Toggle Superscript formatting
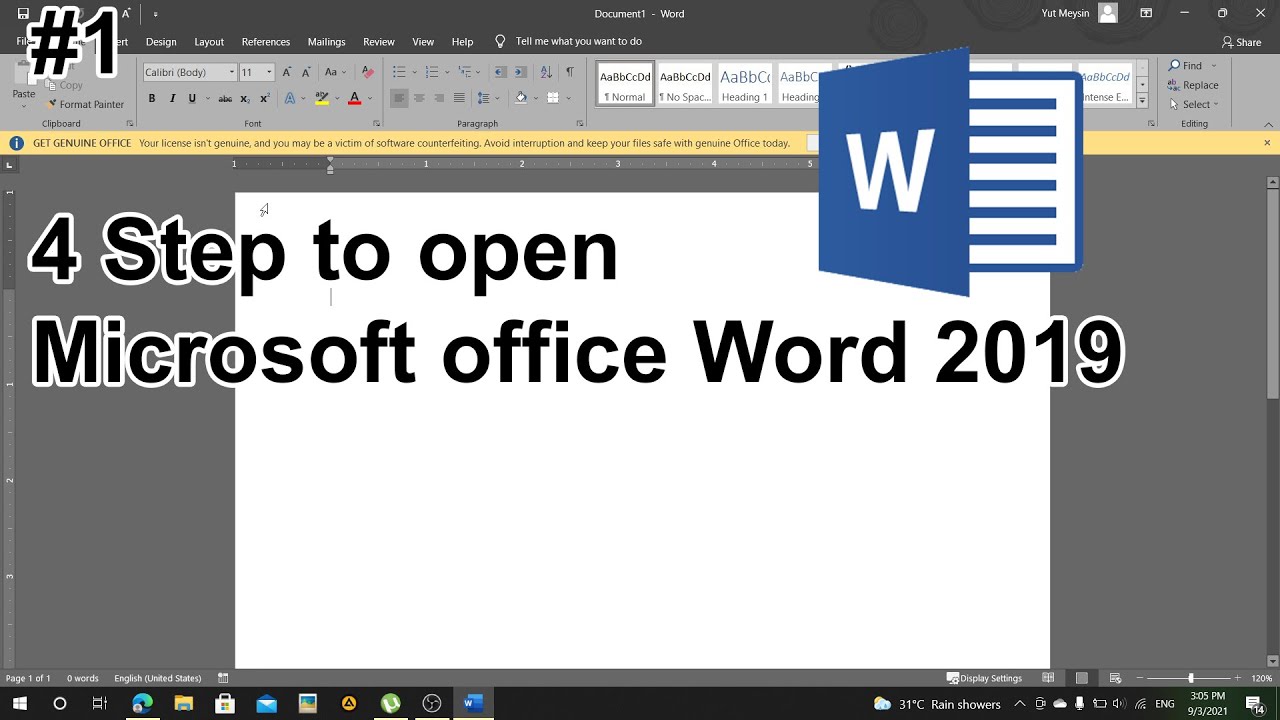Screen dimensions: 1280x720 pyautogui.click(x=264, y=98)
